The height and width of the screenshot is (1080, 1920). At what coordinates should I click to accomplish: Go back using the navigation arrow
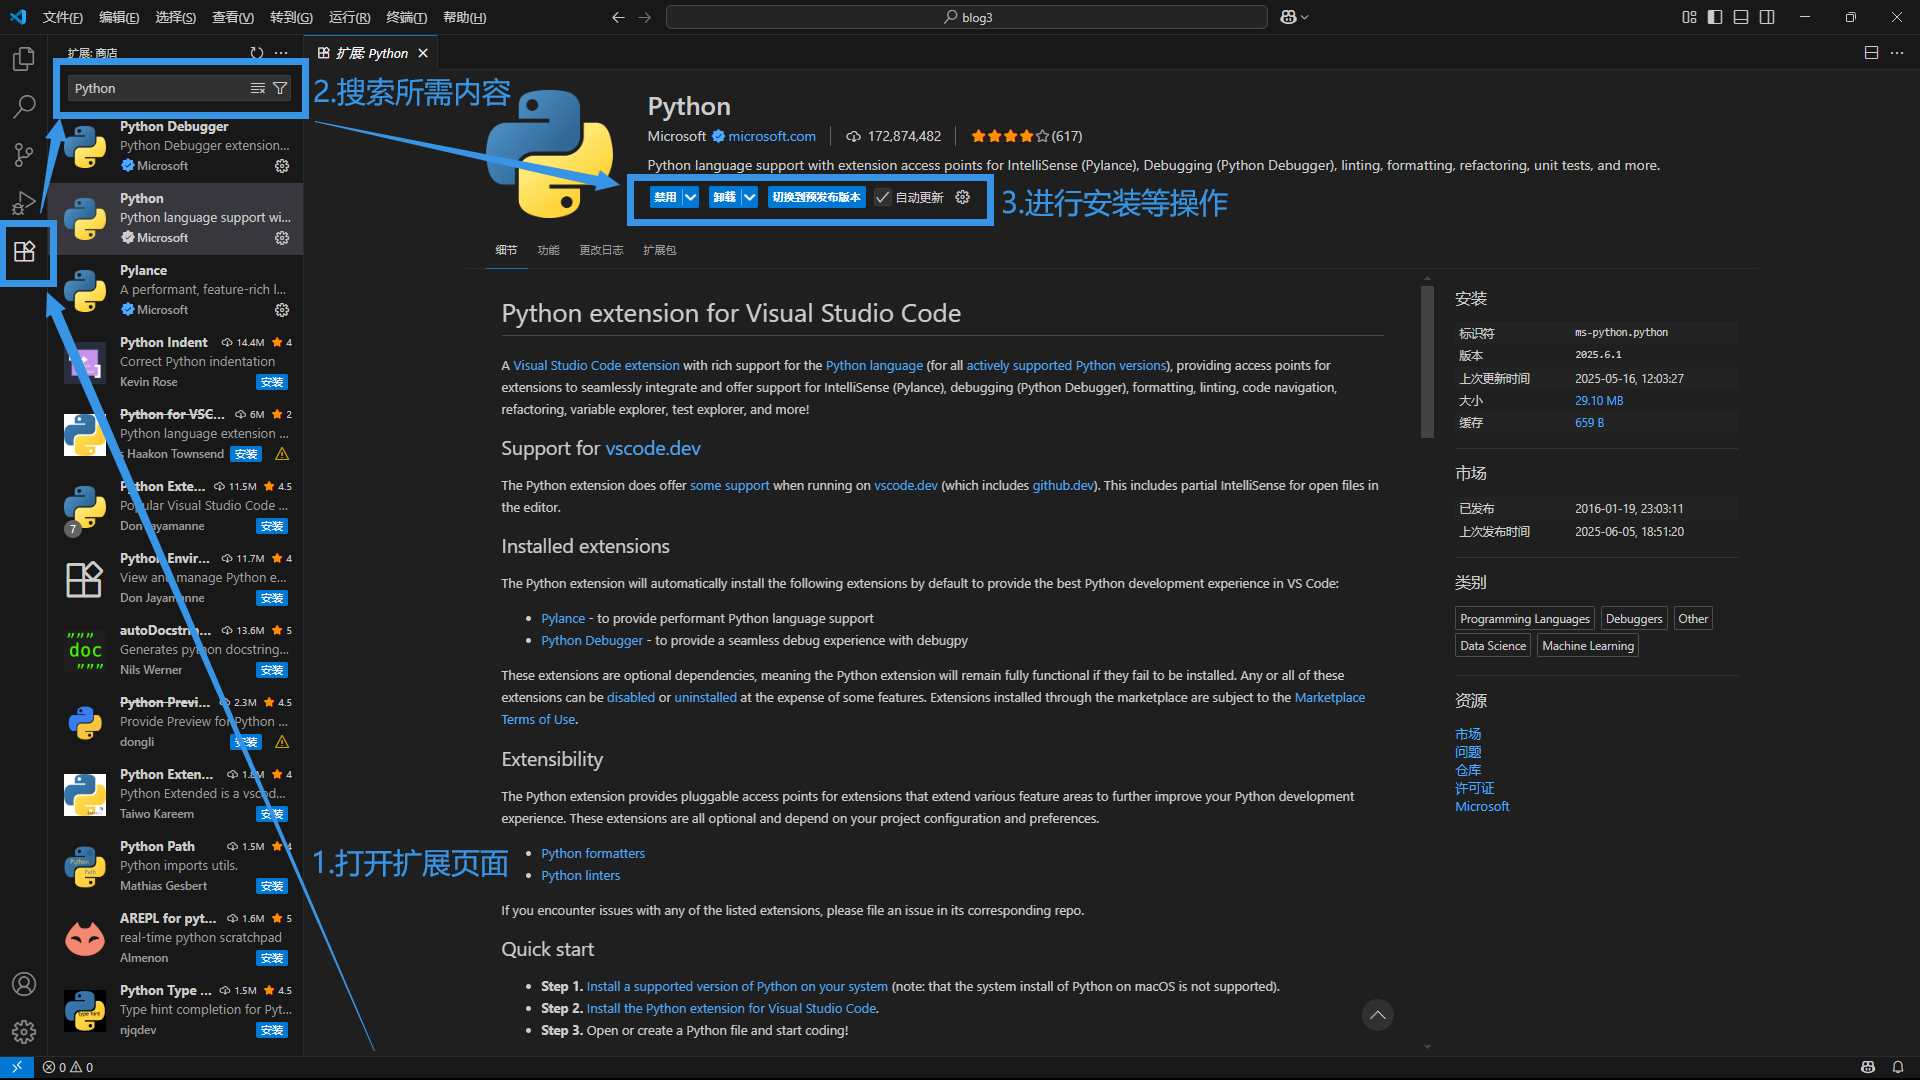tap(618, 17)
